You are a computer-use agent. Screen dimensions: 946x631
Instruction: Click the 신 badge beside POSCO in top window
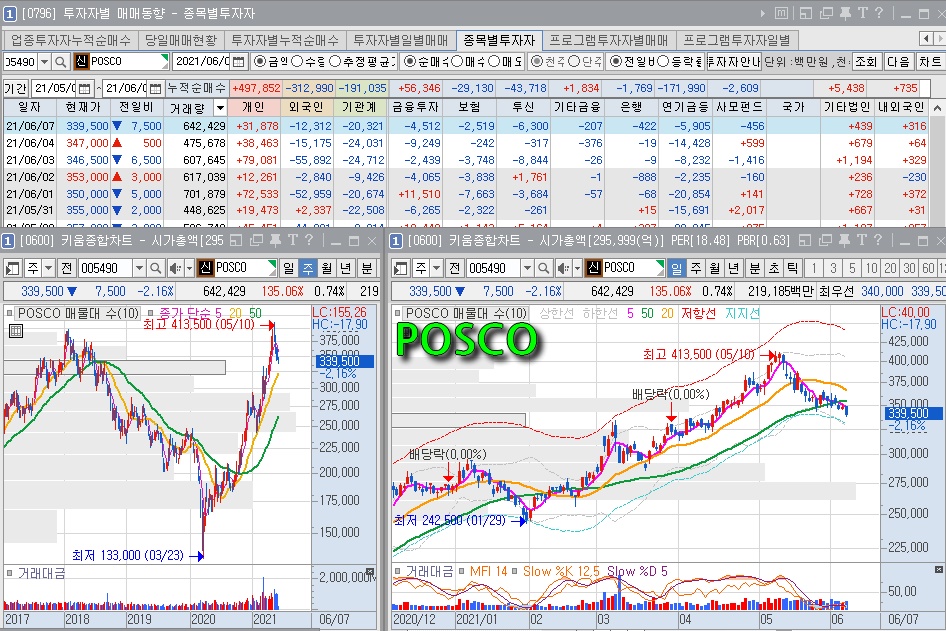coord(81,62)
